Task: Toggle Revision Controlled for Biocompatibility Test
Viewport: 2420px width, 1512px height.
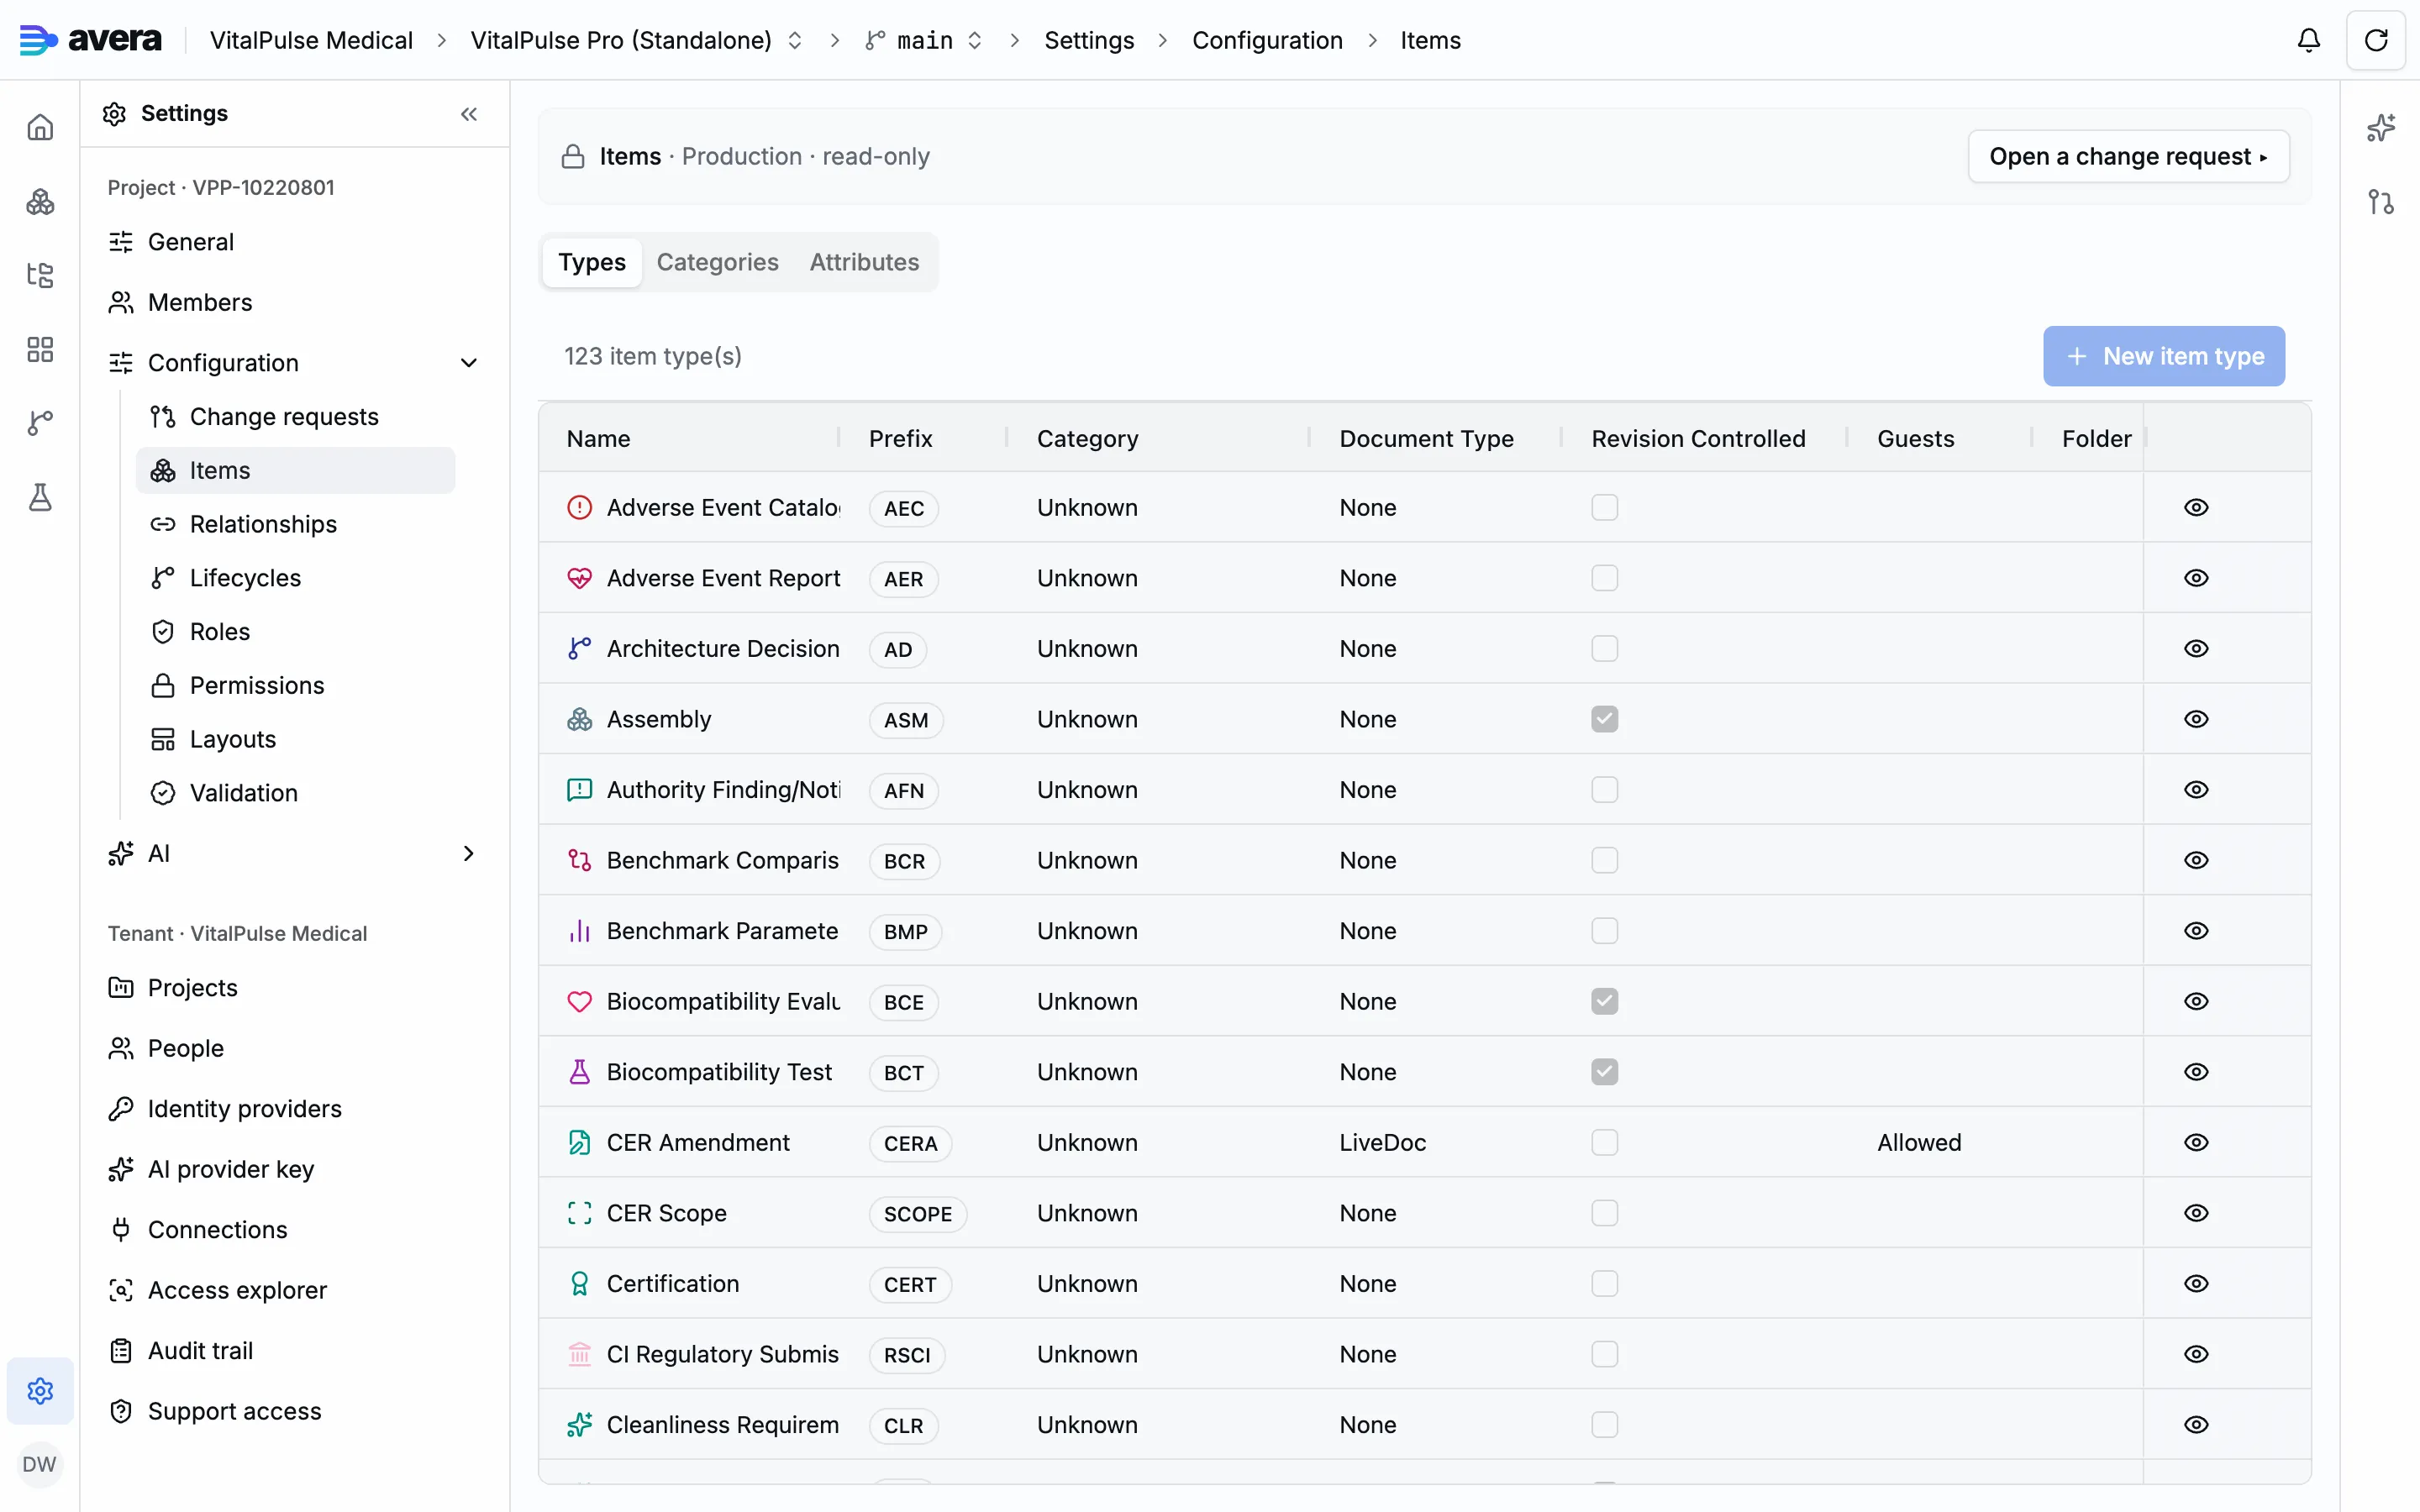Action: pos(1604,1072)
